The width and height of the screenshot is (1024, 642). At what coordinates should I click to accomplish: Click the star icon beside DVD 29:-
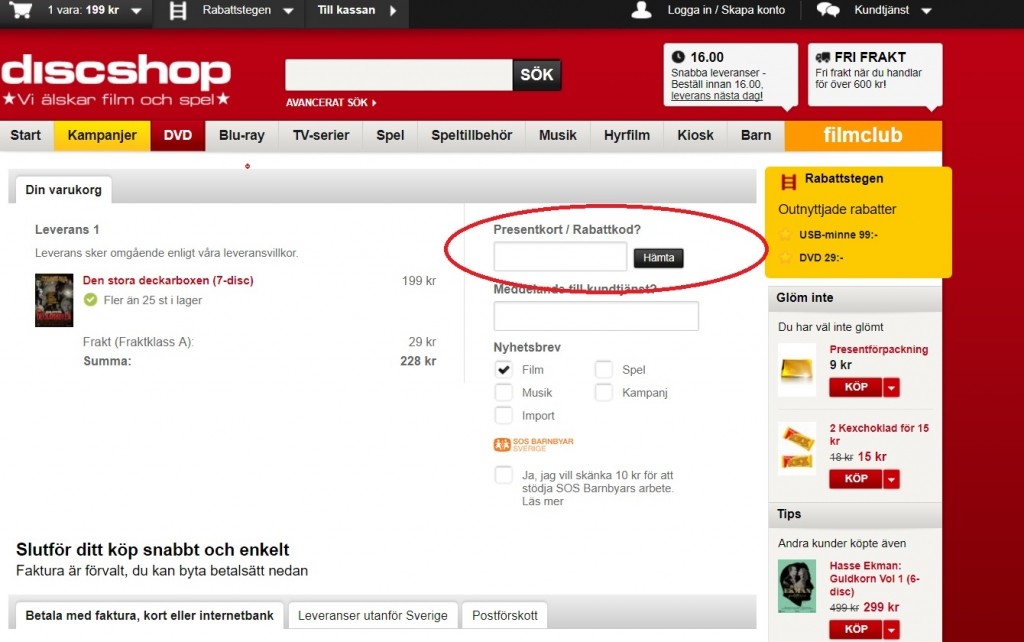[x=786, y=257]
